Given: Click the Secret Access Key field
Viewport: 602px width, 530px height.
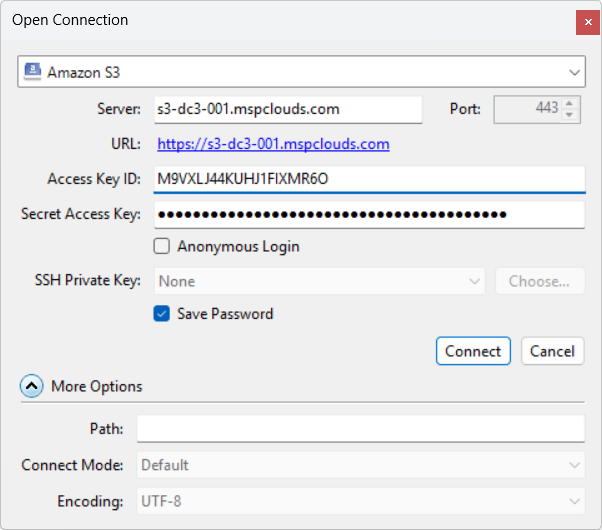Looking at the screenshot, I should tap(367, 214).
